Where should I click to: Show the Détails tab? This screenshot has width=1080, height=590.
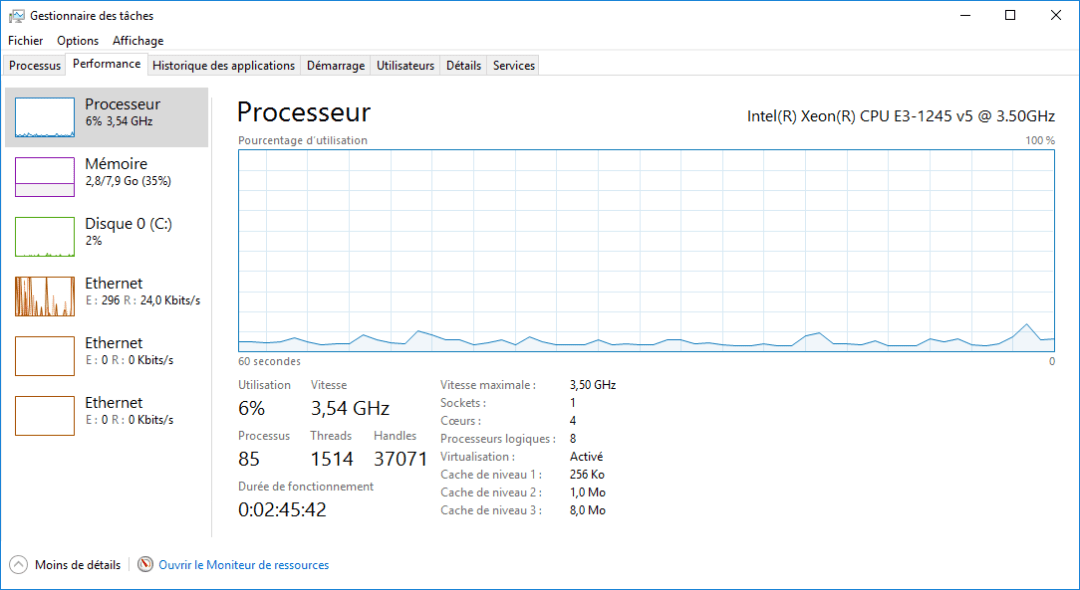pyautogui.click(x=463, y=66)
